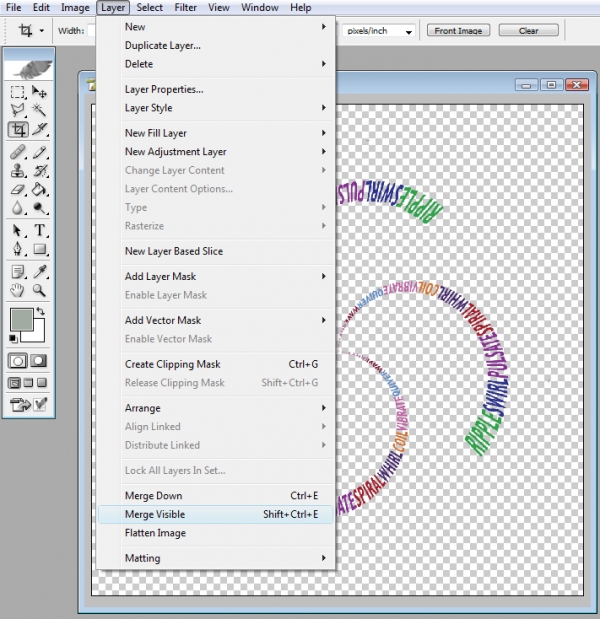Maximize the document window
Screen dimensions: 600x619
[551, 84]
